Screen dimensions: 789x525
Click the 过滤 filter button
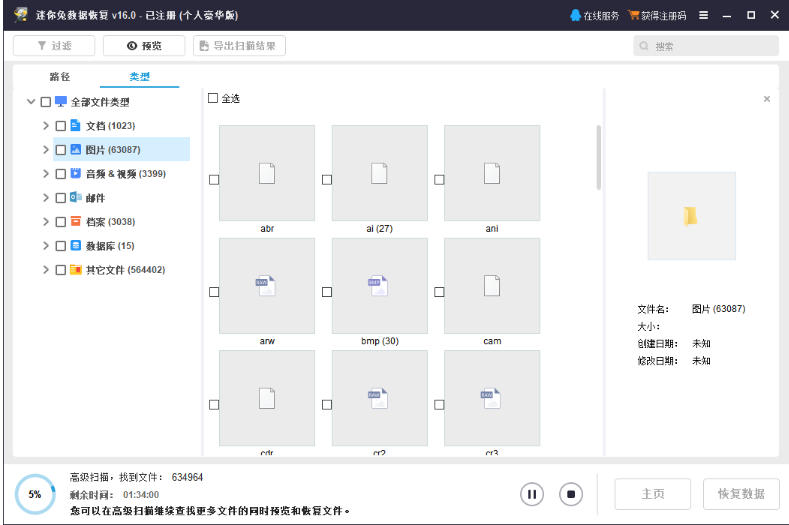tap(54, 46)
